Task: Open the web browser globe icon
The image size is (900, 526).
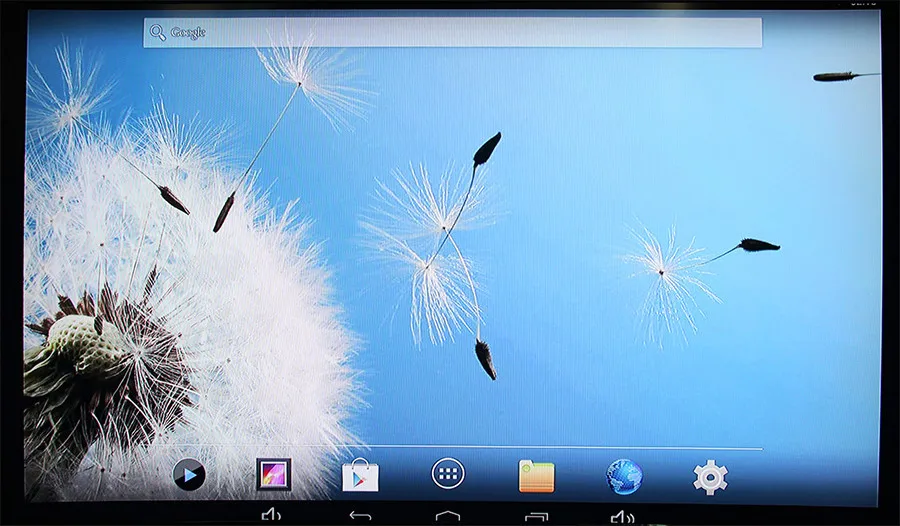Action: point(624,476)
